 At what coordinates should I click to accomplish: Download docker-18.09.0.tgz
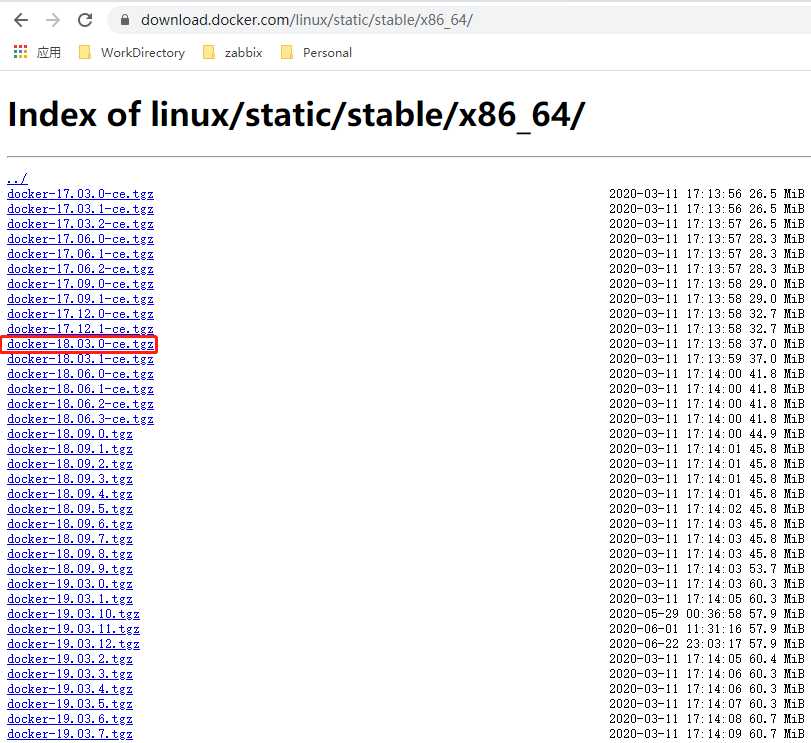(70, 434)
